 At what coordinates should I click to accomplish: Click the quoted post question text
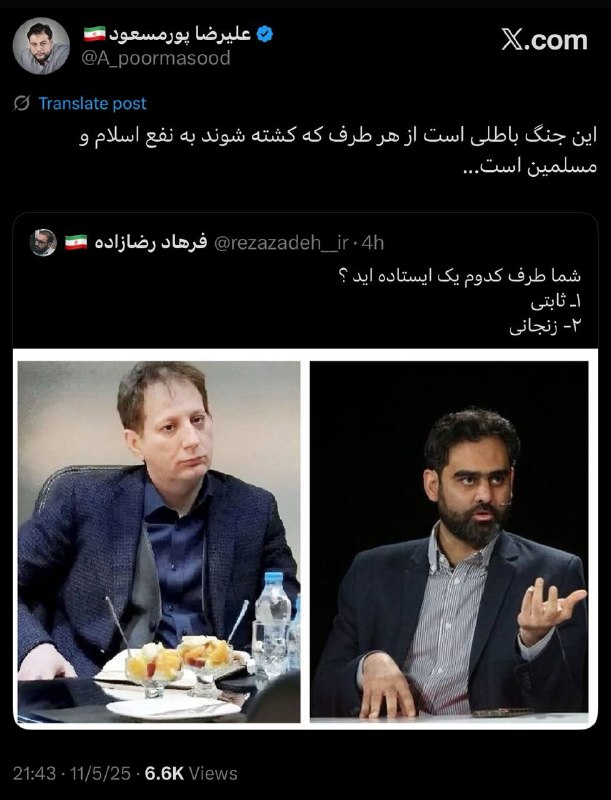460,276
